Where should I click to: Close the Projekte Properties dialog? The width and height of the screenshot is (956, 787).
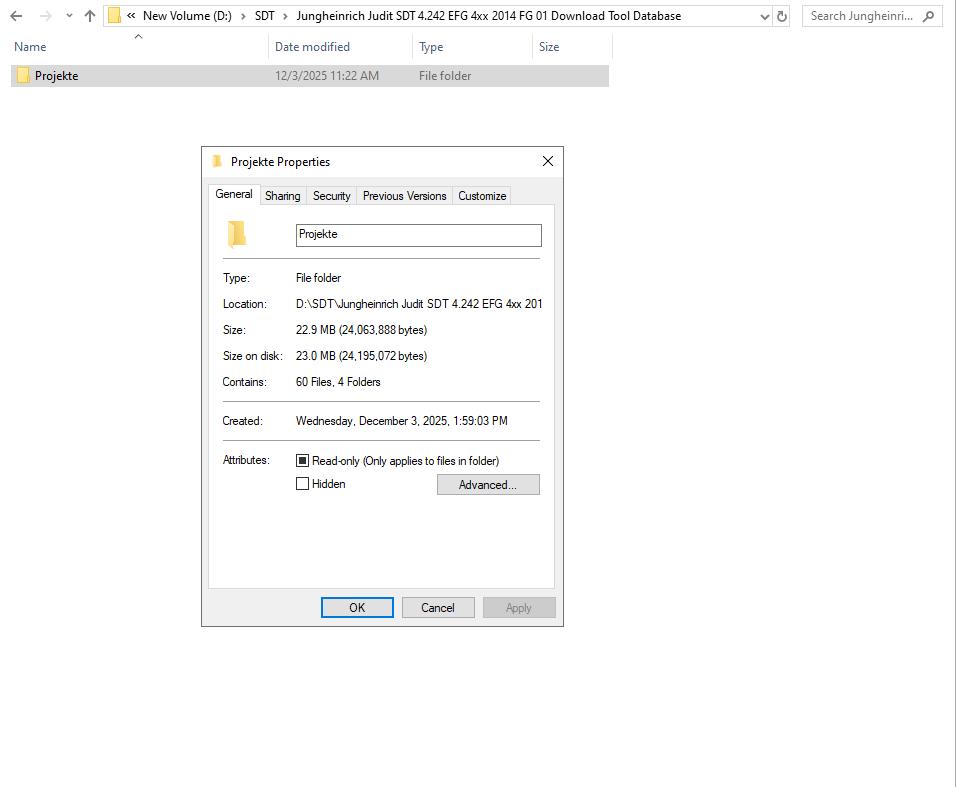(x=548, y=161)
